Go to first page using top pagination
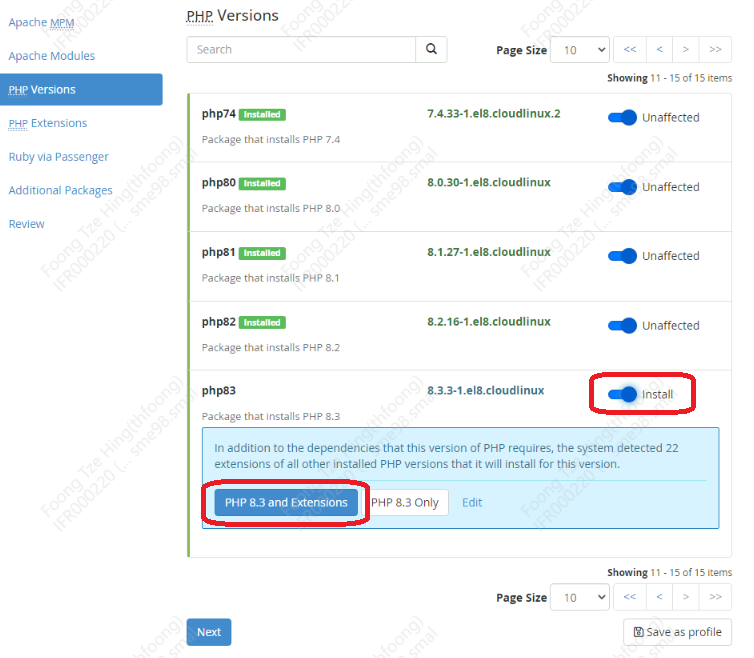 click(629, 49)
